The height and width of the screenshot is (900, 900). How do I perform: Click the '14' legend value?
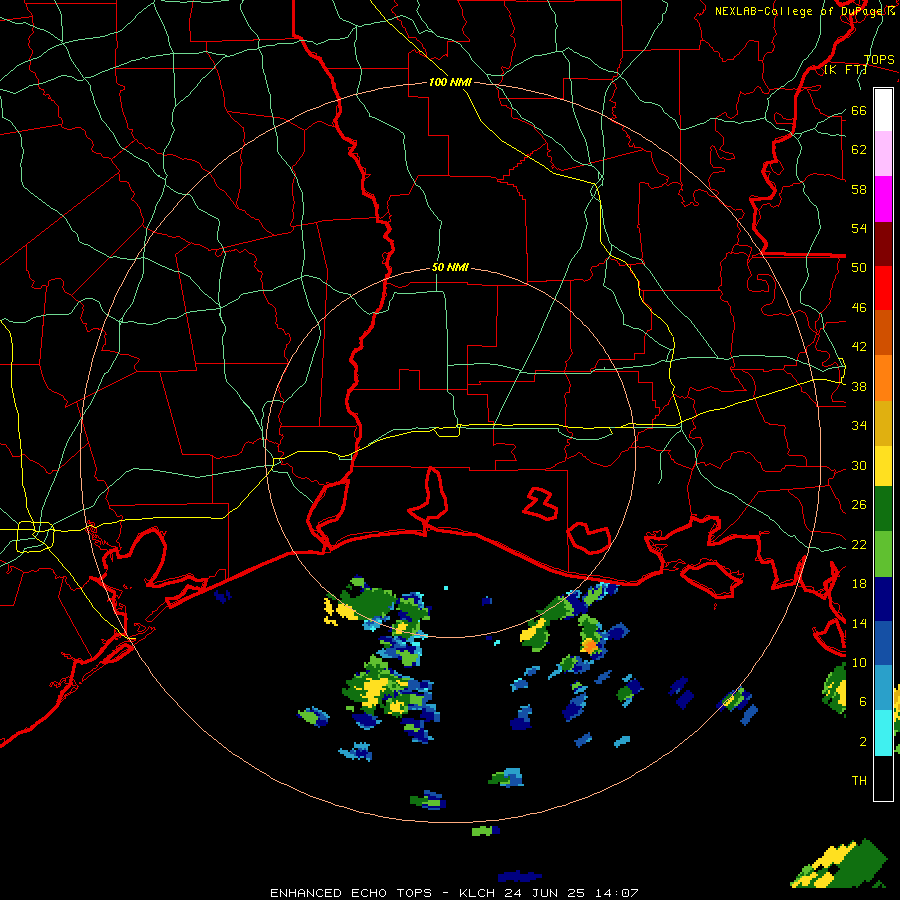click(859, 623)
